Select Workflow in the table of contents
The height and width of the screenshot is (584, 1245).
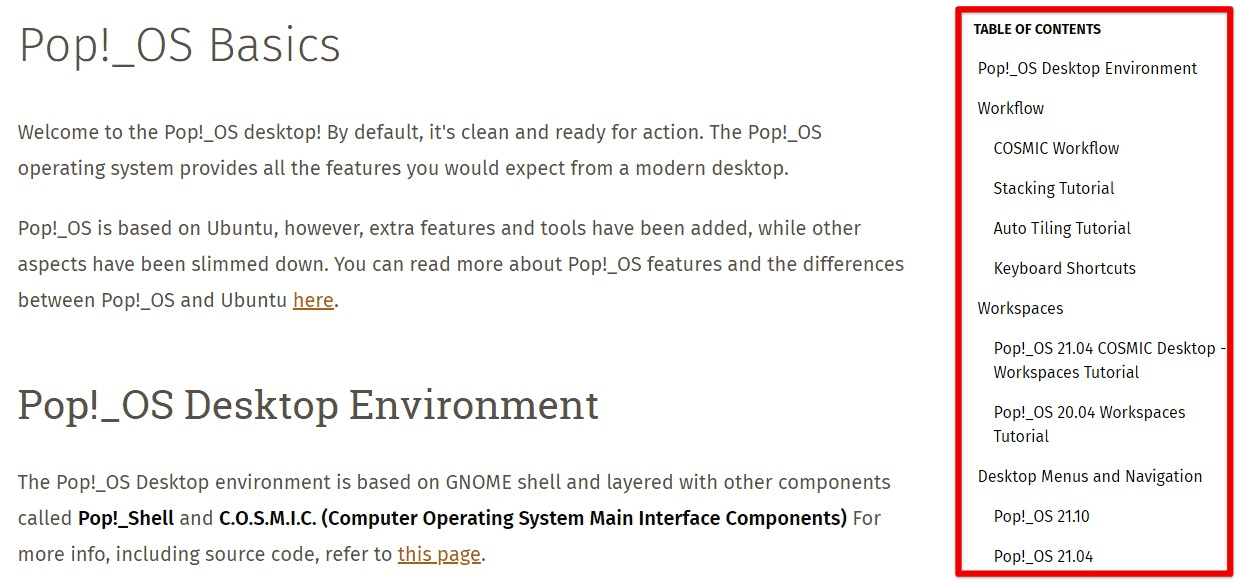pos(1010,108)
